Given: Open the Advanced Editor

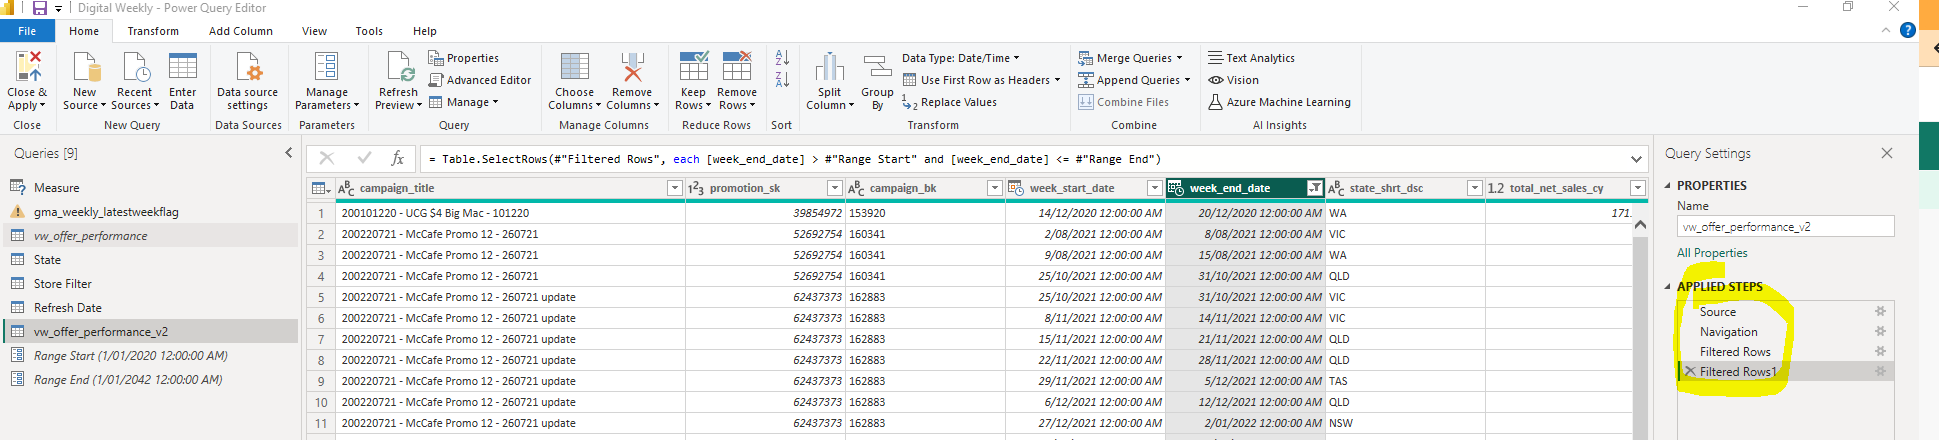Looking at the screenshot, I should 480,80.
